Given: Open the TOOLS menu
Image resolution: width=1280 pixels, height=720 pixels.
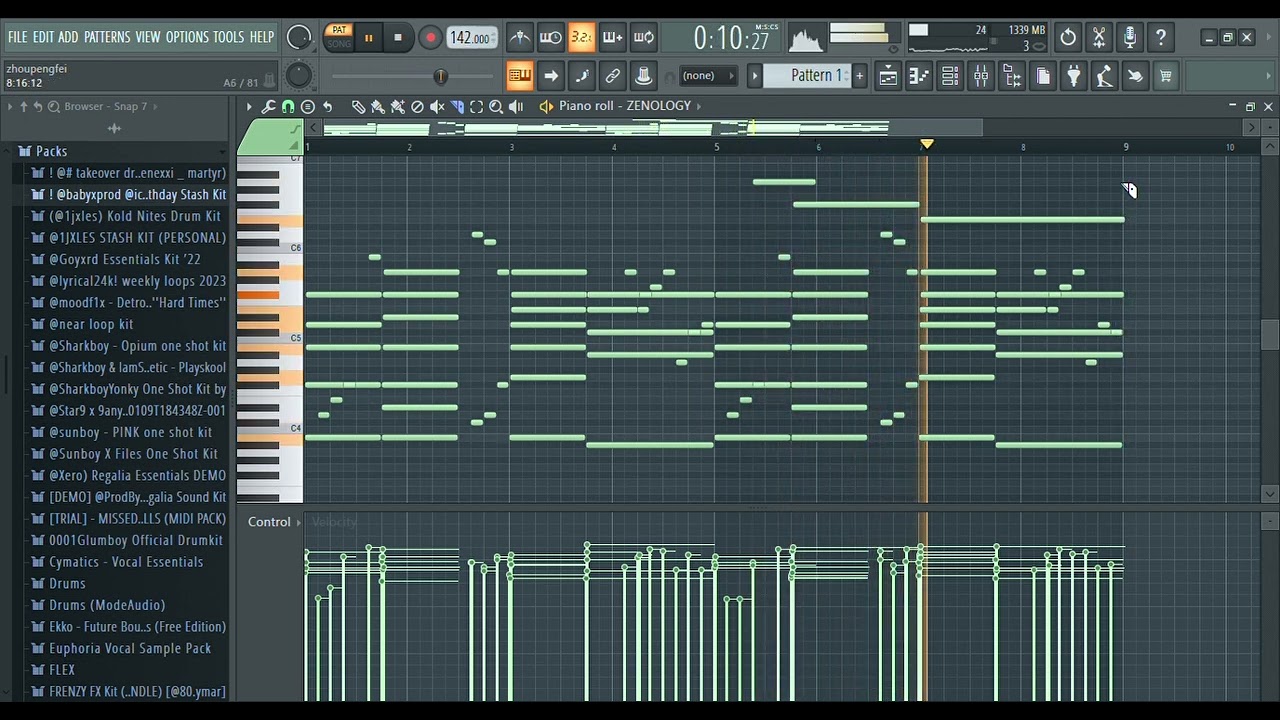Looking at the screenshot, I should (x=228, y=37).
